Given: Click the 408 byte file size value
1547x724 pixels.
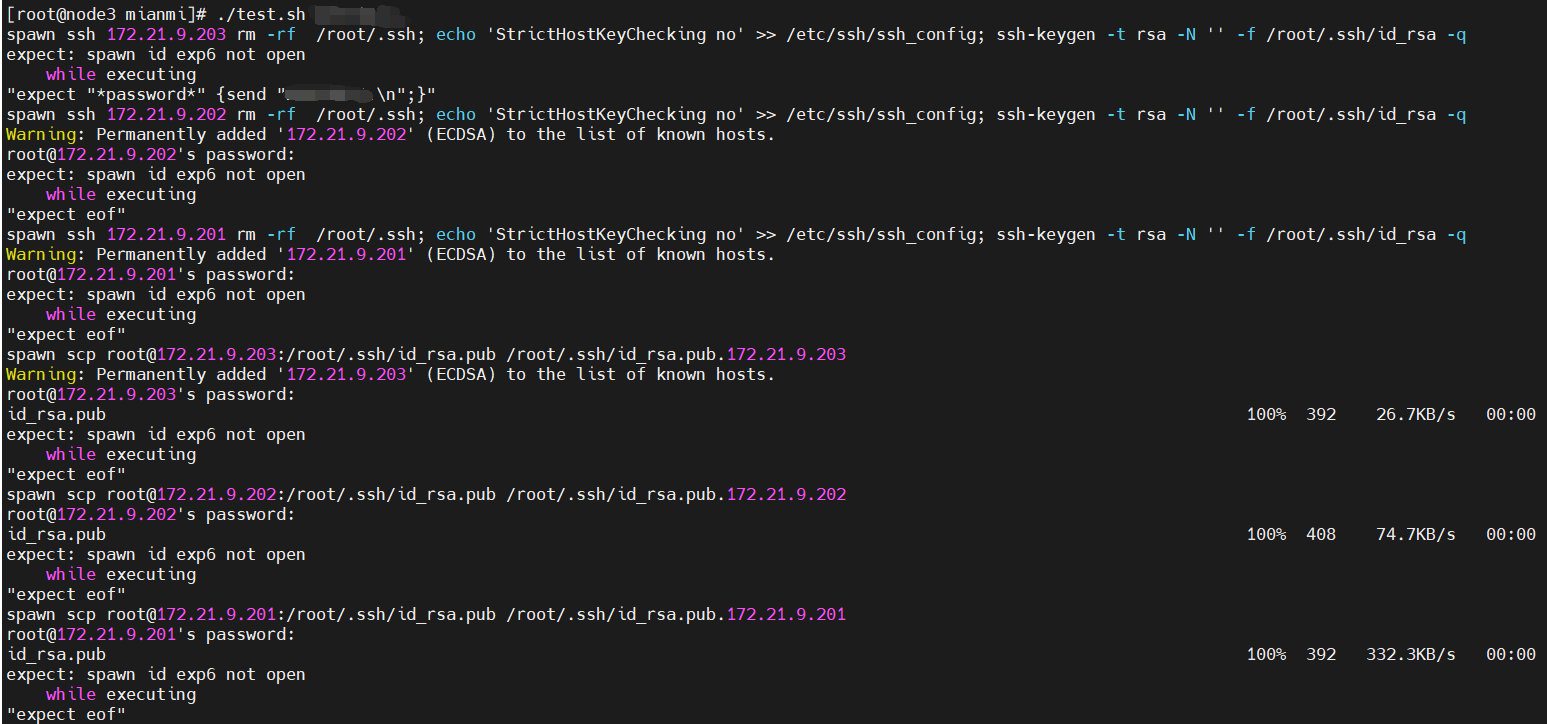Looking at the screenshot, I should (x=1321, y=534).
